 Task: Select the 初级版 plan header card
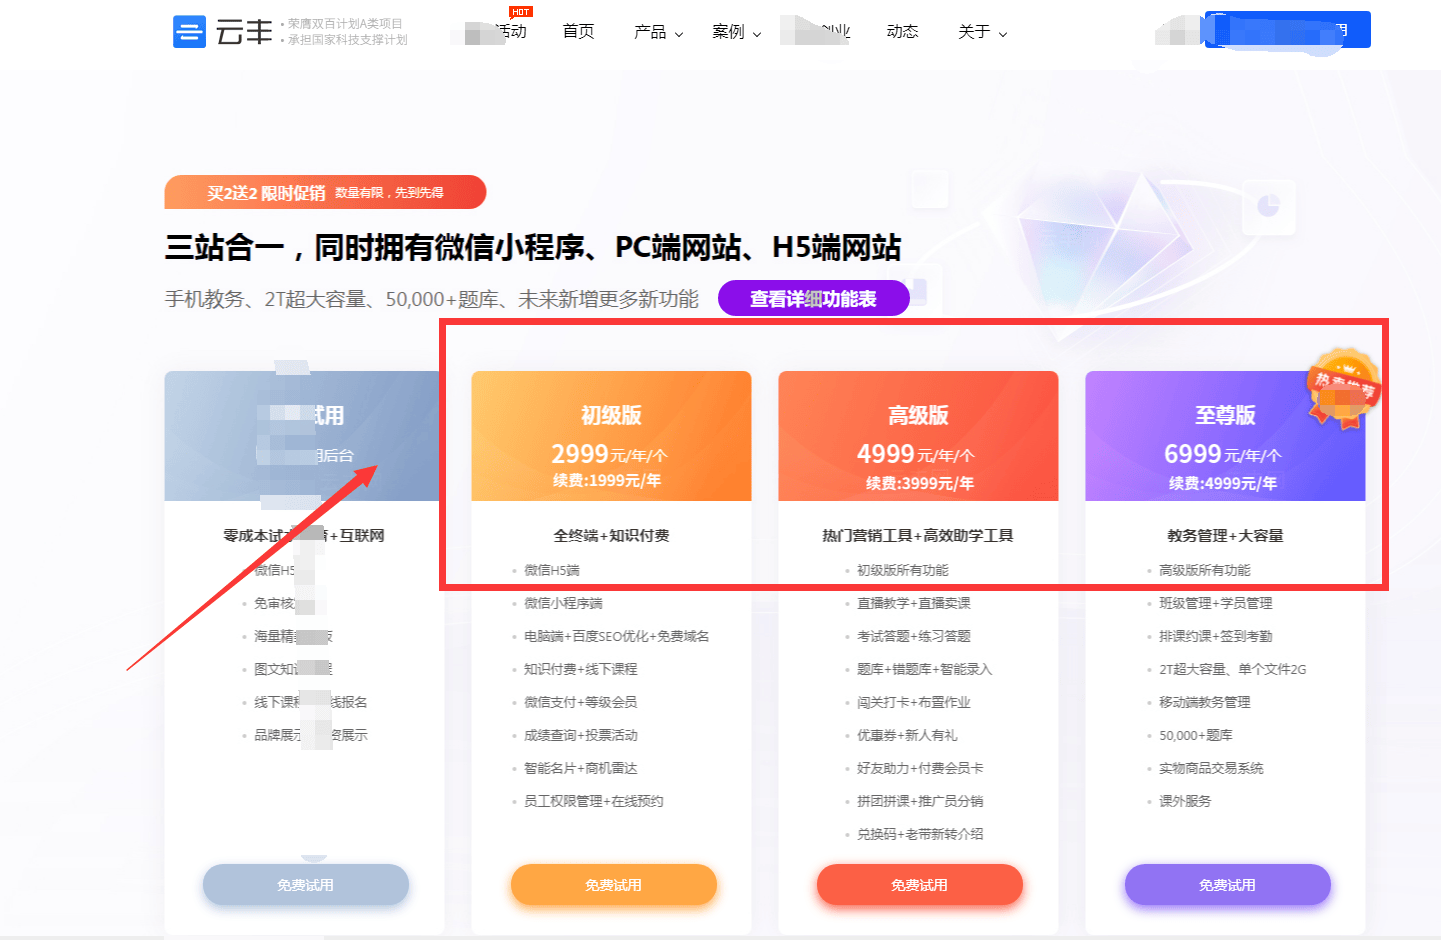pos(611,436)
